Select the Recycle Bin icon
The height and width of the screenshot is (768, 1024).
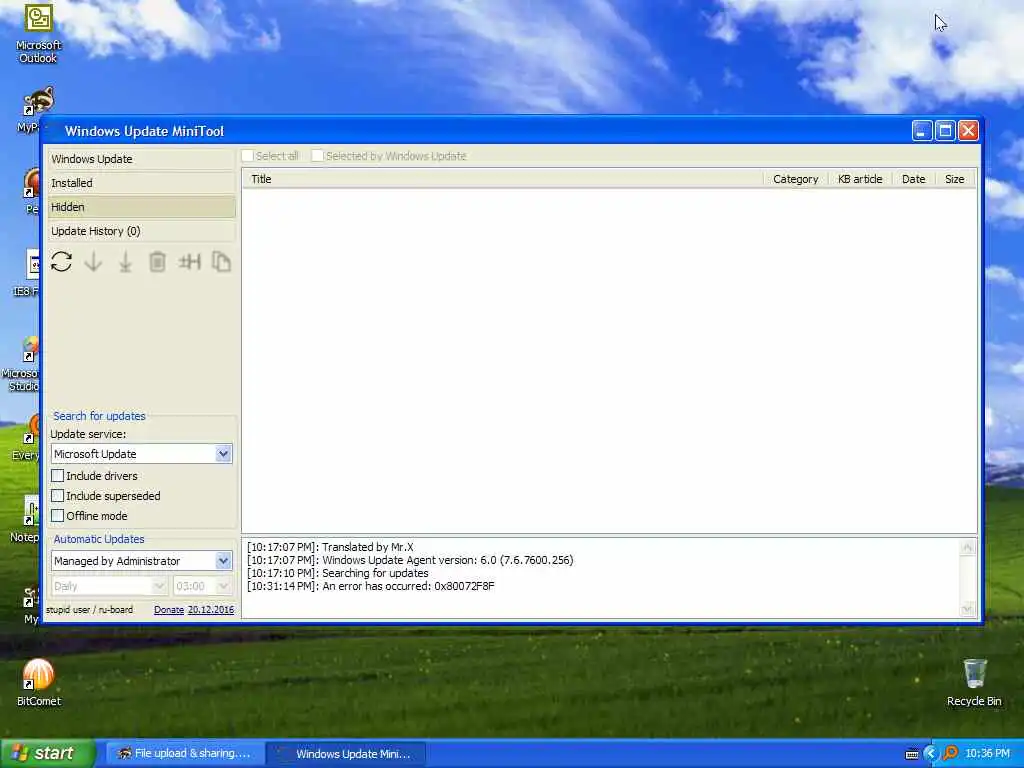click(x=974, y=682)
